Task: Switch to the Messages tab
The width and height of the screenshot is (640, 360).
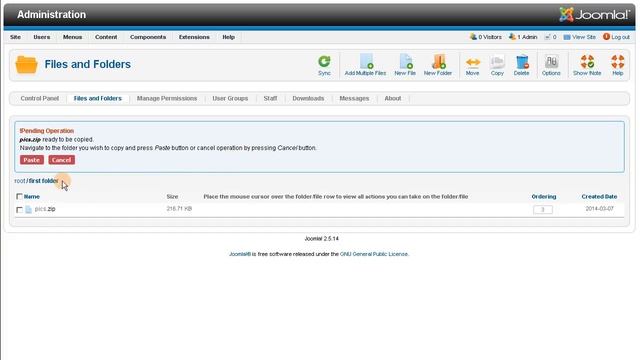Action: (x=354, y=98)
